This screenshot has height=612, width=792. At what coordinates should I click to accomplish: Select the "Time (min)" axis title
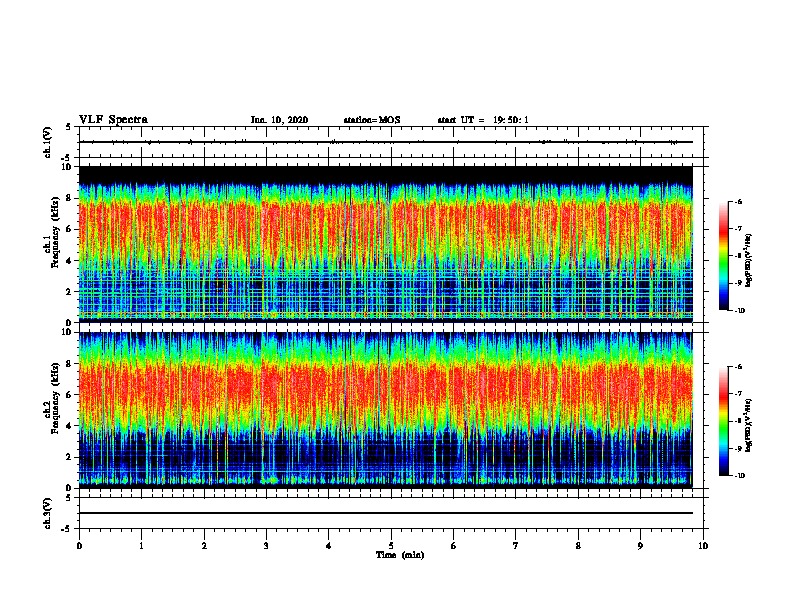[400, 555]
